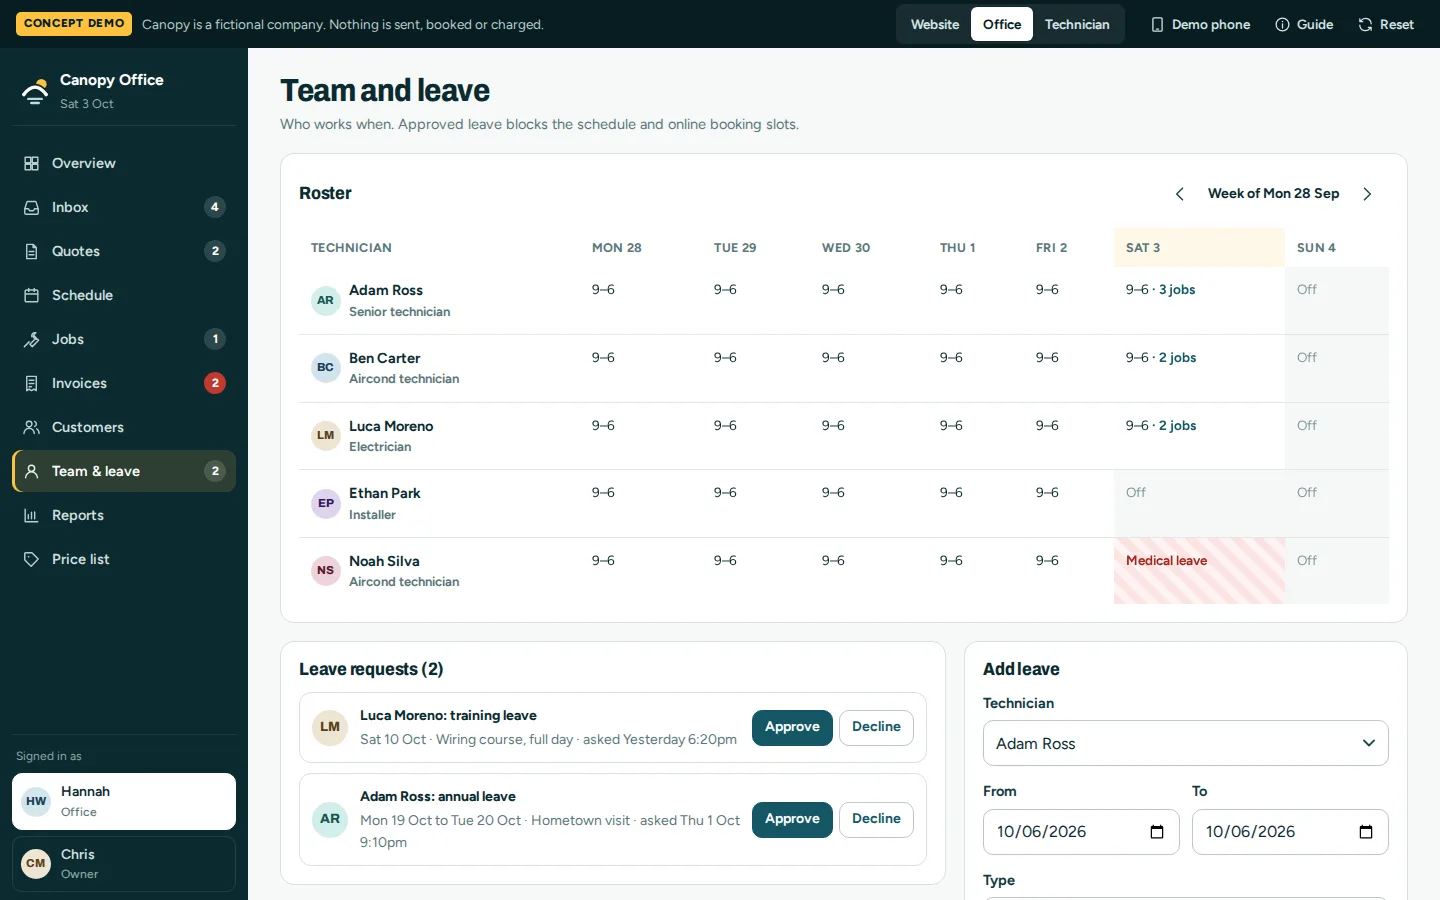Click Adam Ross's '3 jobs' Saturday cell
Image resolution: width=1440 pixels, height=900 pixels.
point(1199,300)
